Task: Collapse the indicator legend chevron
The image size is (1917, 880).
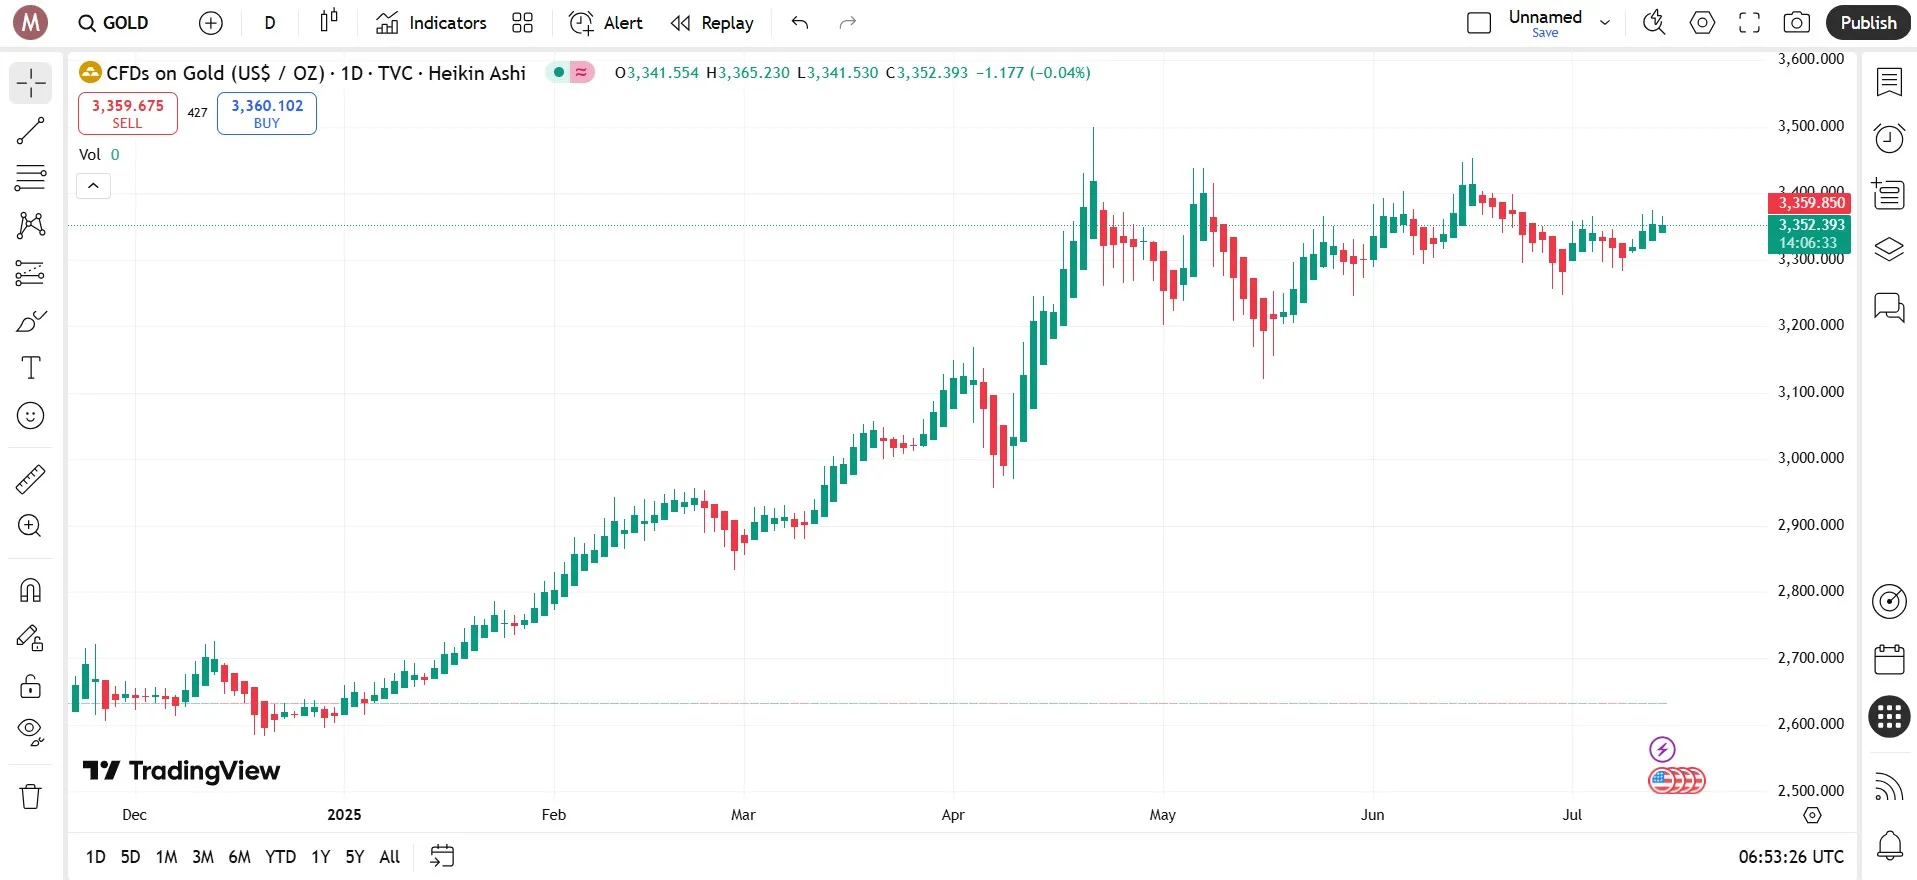Action: pos(93,186)
